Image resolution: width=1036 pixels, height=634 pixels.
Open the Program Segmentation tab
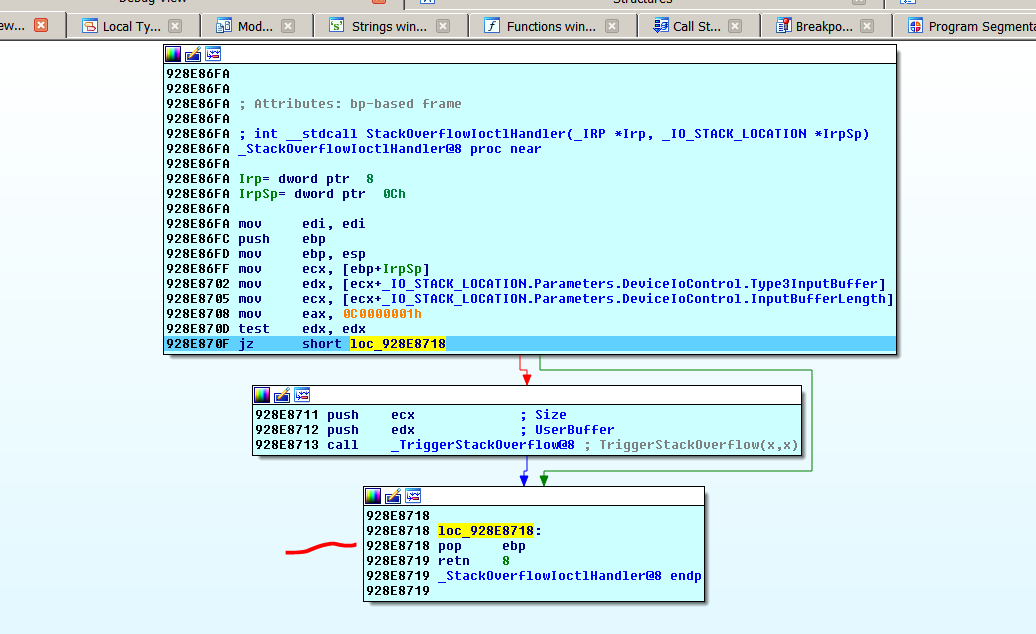(980, 27)
